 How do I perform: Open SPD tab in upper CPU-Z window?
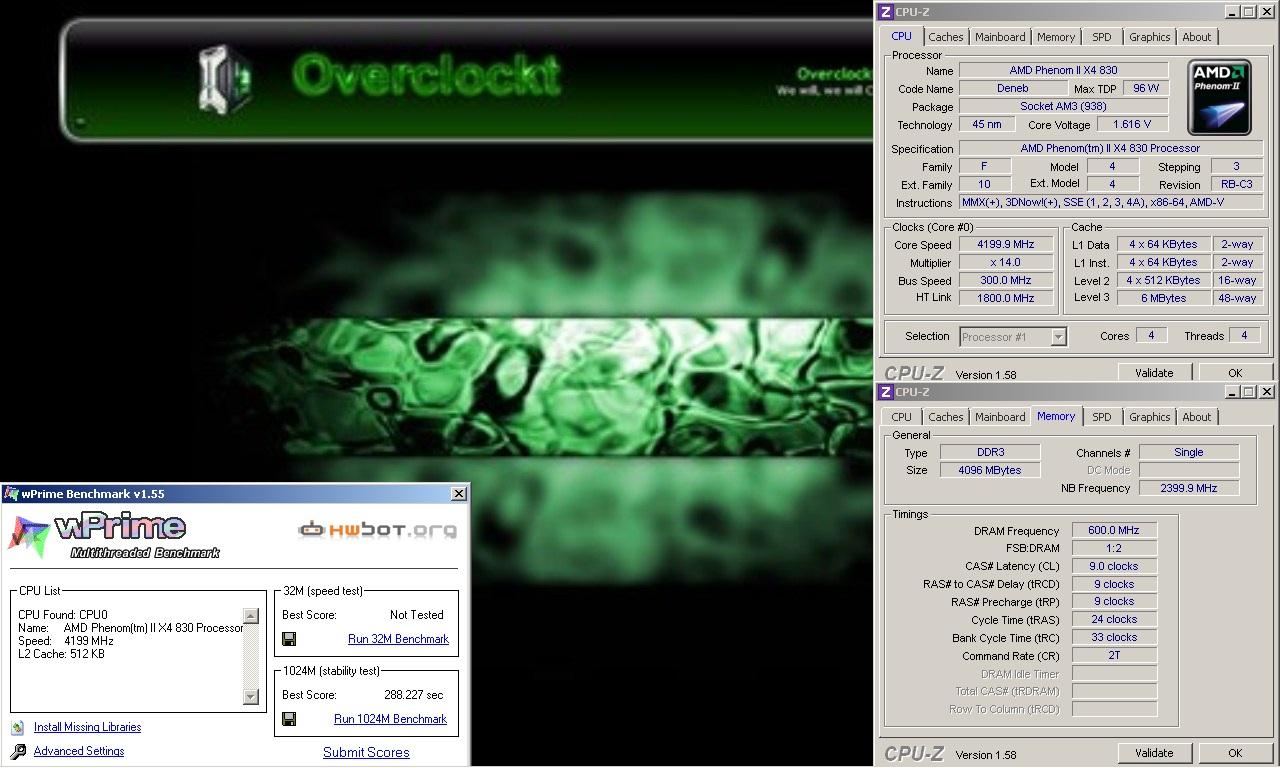tap(1101, 37)
